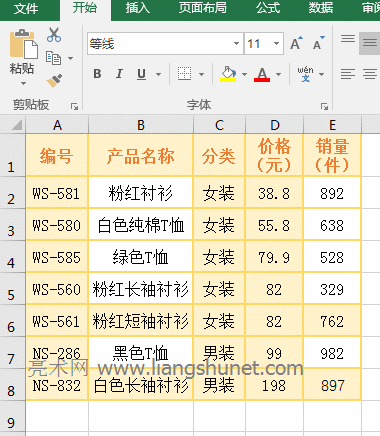
Task: Click top align icon
Action: click(x=348, y=39)
